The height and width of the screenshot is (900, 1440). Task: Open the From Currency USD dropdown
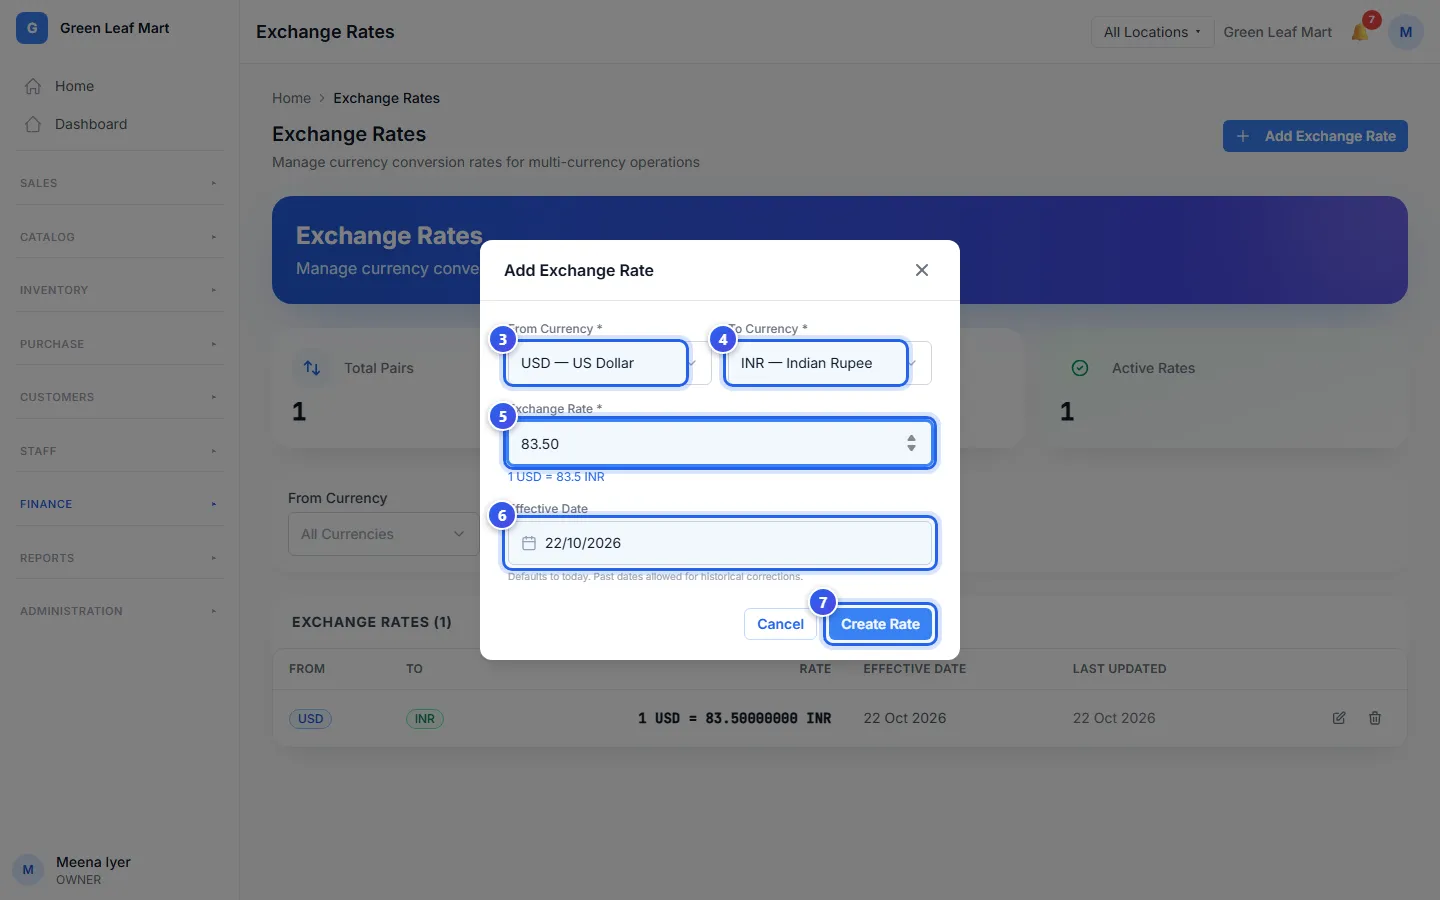point(608,363)
